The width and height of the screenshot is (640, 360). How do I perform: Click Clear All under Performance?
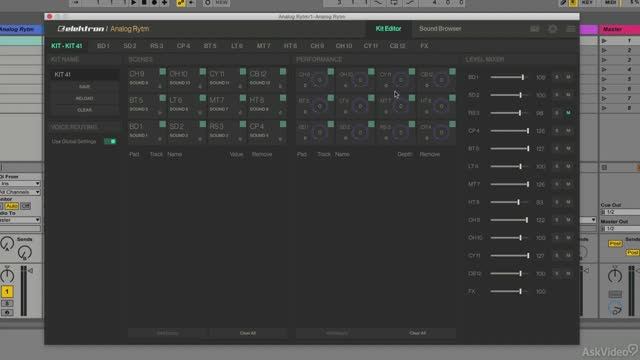418,333
